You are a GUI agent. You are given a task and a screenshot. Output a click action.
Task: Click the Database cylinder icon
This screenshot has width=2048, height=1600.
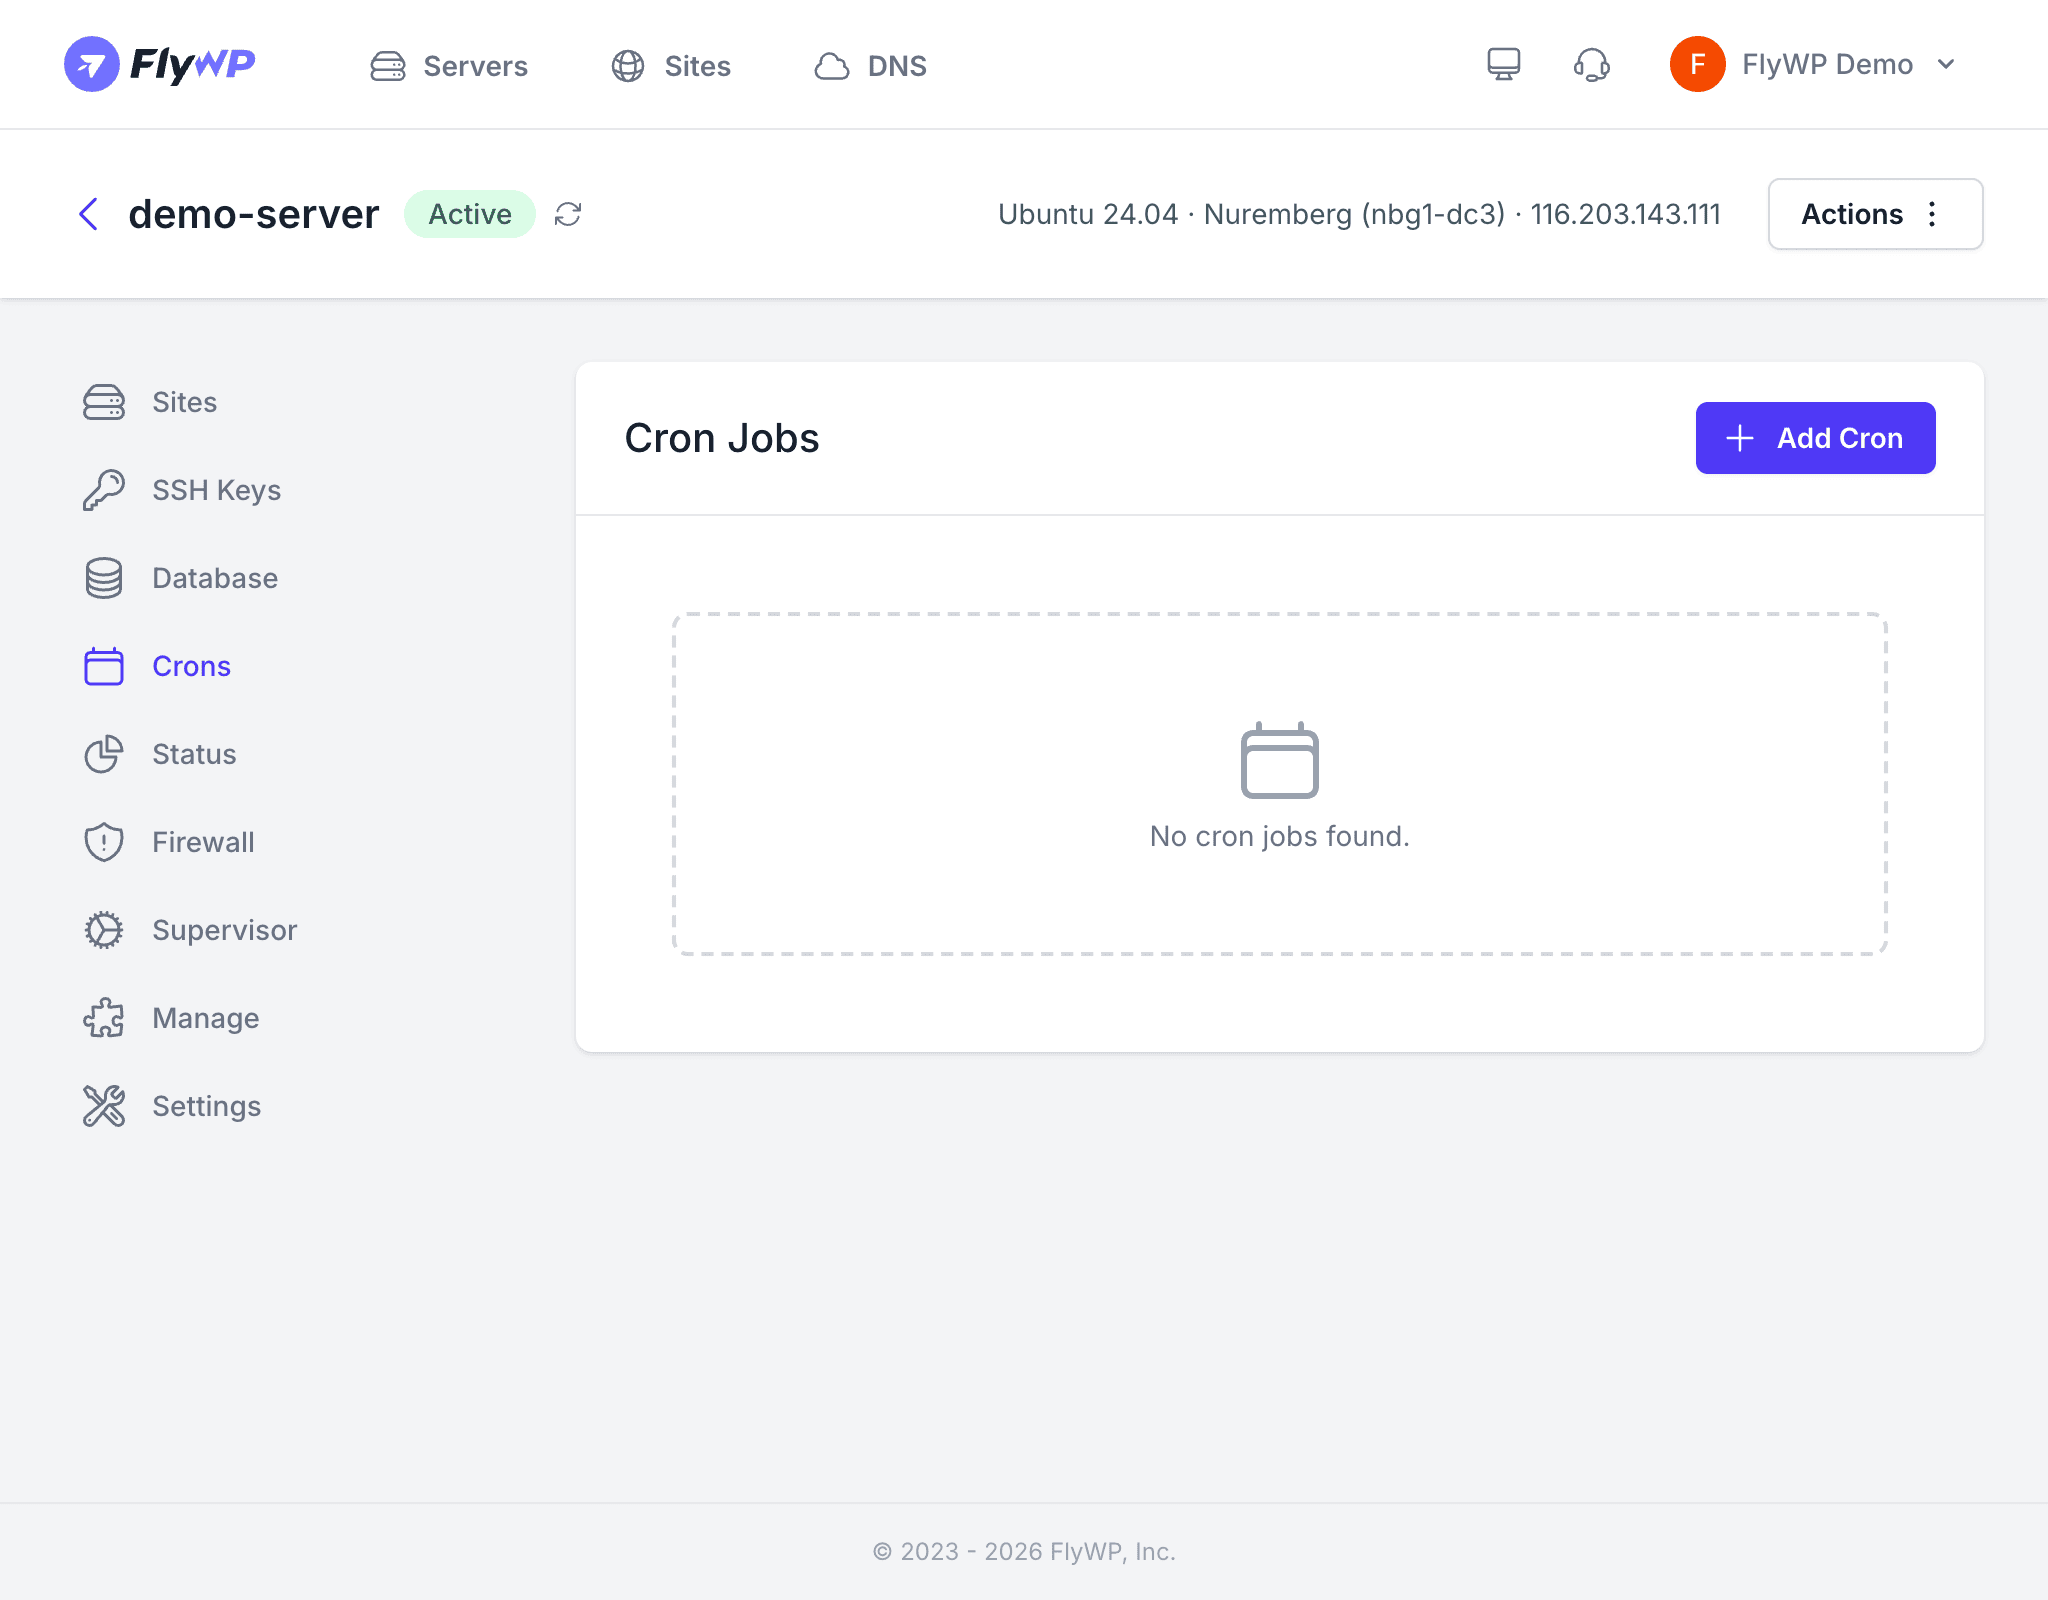point(104,578)
